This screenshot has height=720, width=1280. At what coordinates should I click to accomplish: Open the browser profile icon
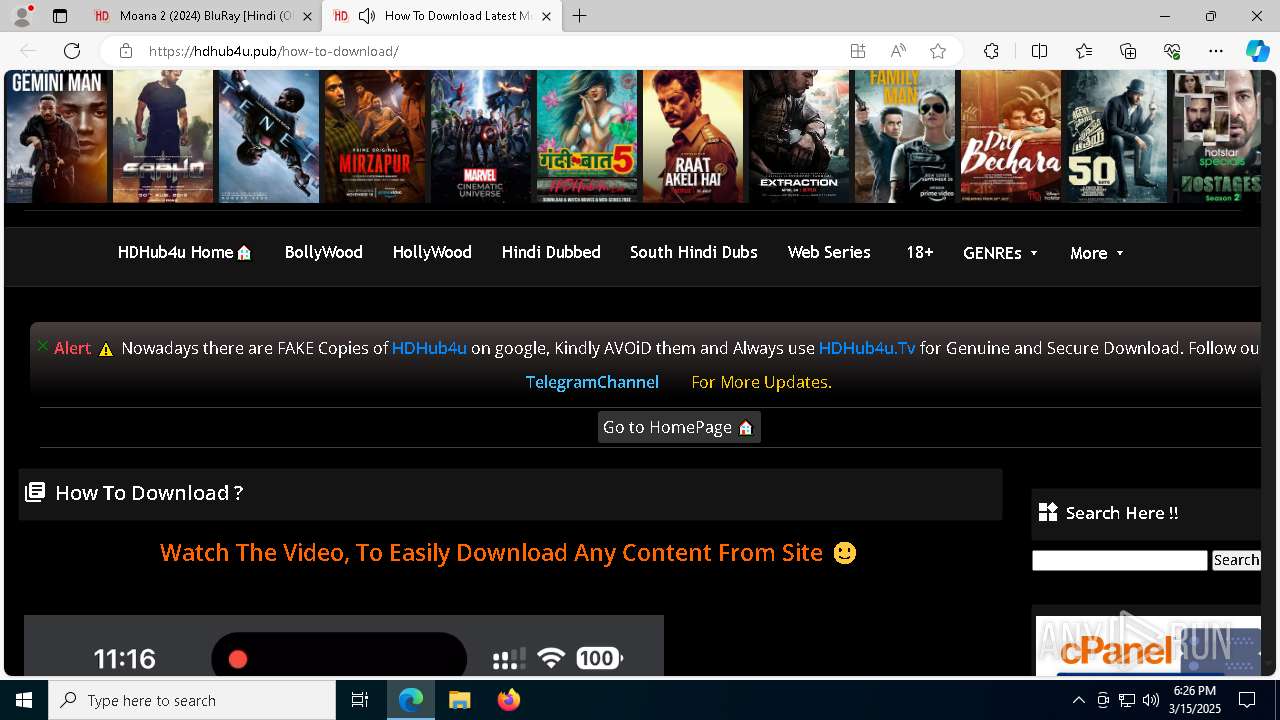point(22,16)
